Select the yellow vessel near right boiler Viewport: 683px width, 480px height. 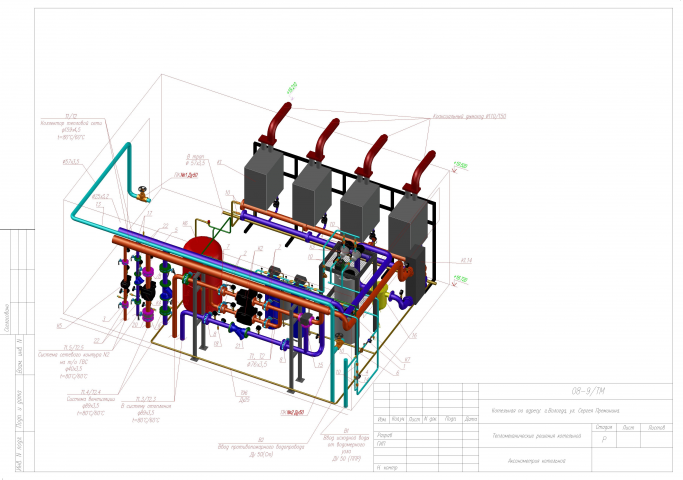383,297
